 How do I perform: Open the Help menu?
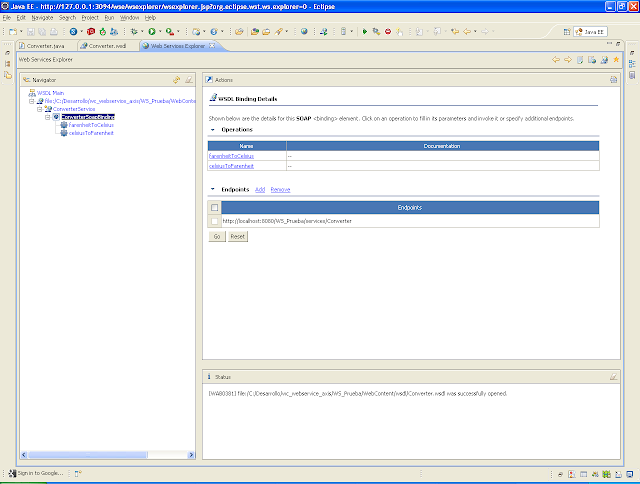[x=150, y=18]
